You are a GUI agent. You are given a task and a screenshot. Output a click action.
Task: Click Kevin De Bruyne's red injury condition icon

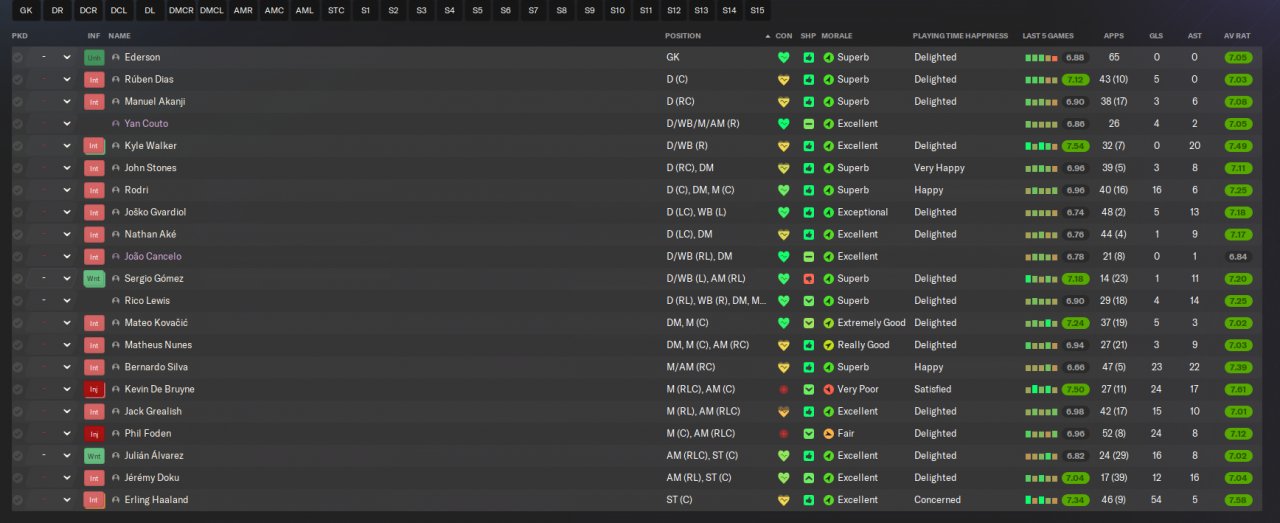click(784, 389)
